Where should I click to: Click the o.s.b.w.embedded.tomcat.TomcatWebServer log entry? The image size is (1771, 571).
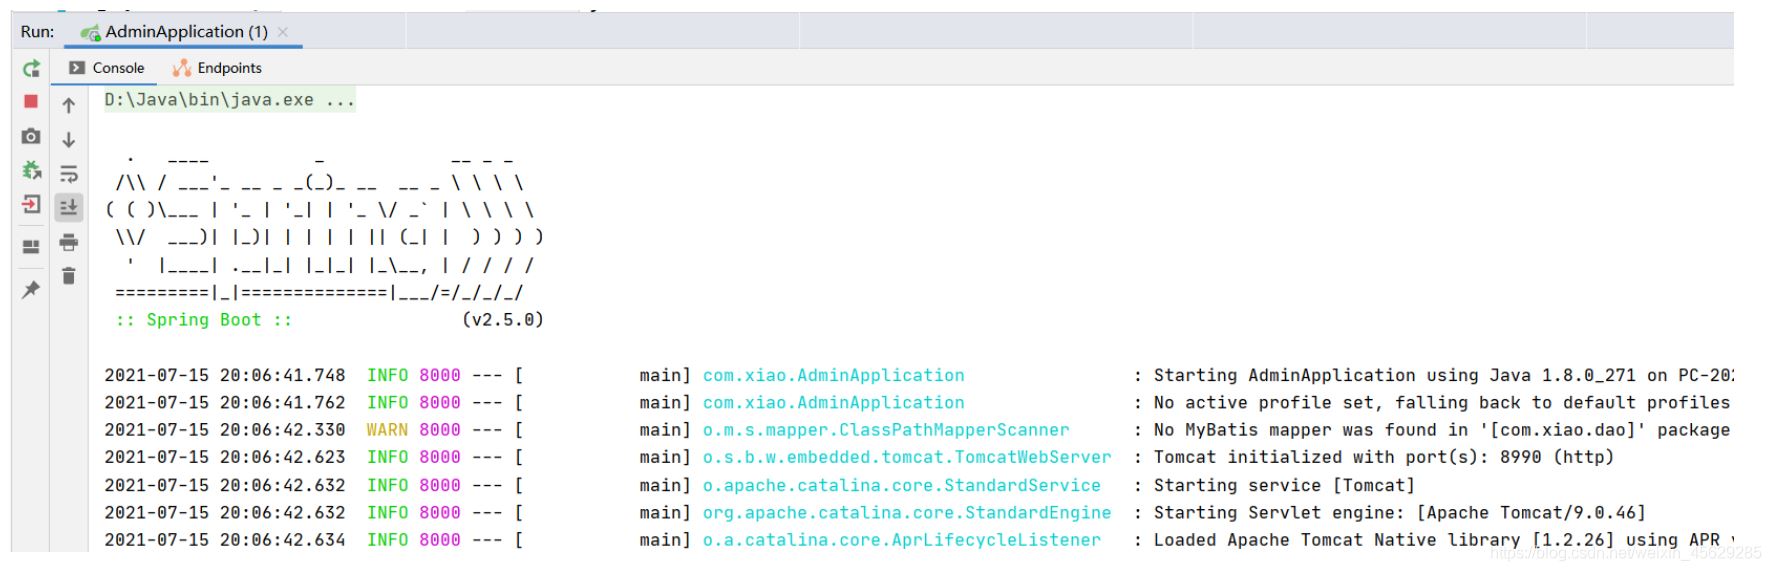click(906, 457)
